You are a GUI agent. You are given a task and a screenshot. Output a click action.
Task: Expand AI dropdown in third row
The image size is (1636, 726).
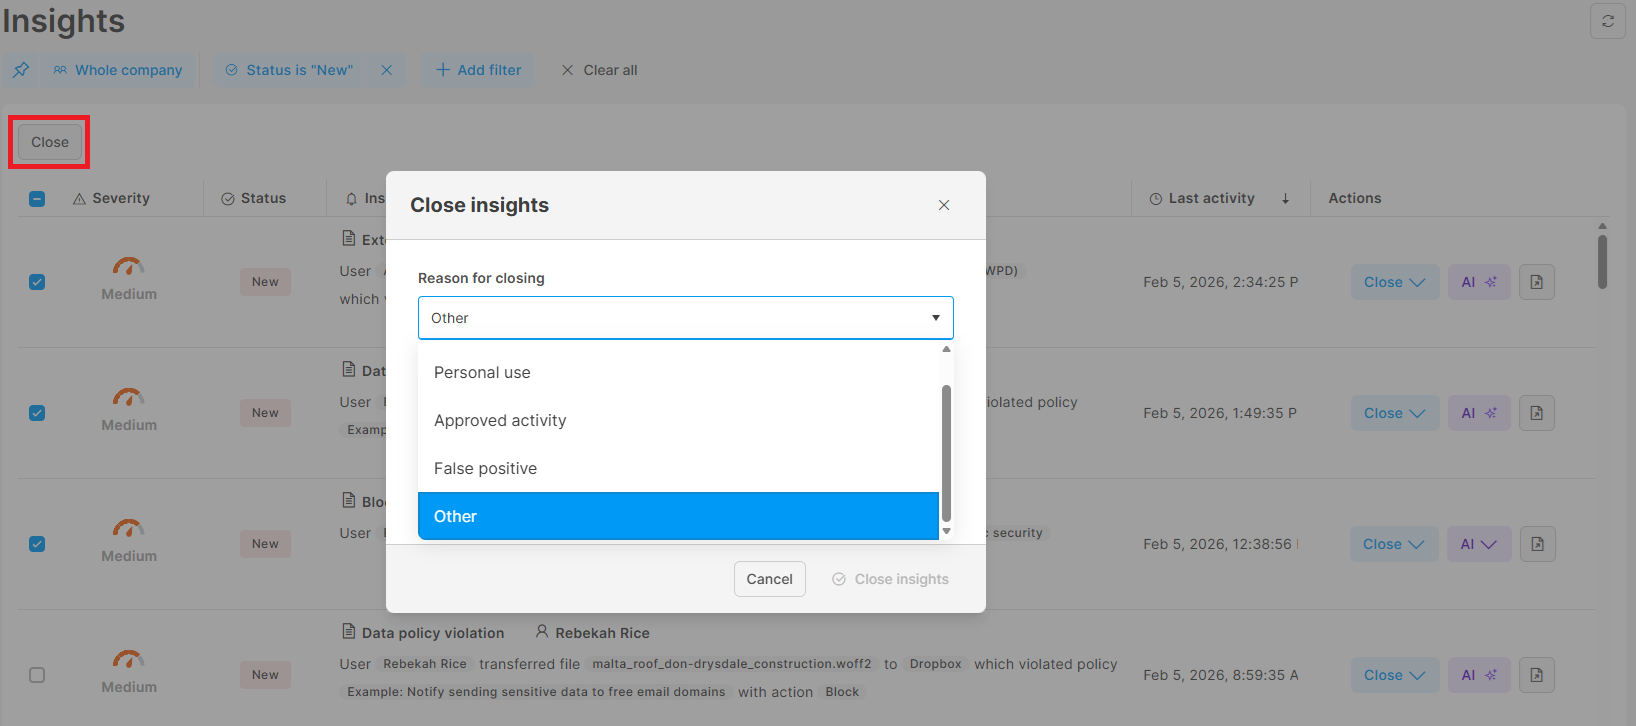(x=1478, y=544)
